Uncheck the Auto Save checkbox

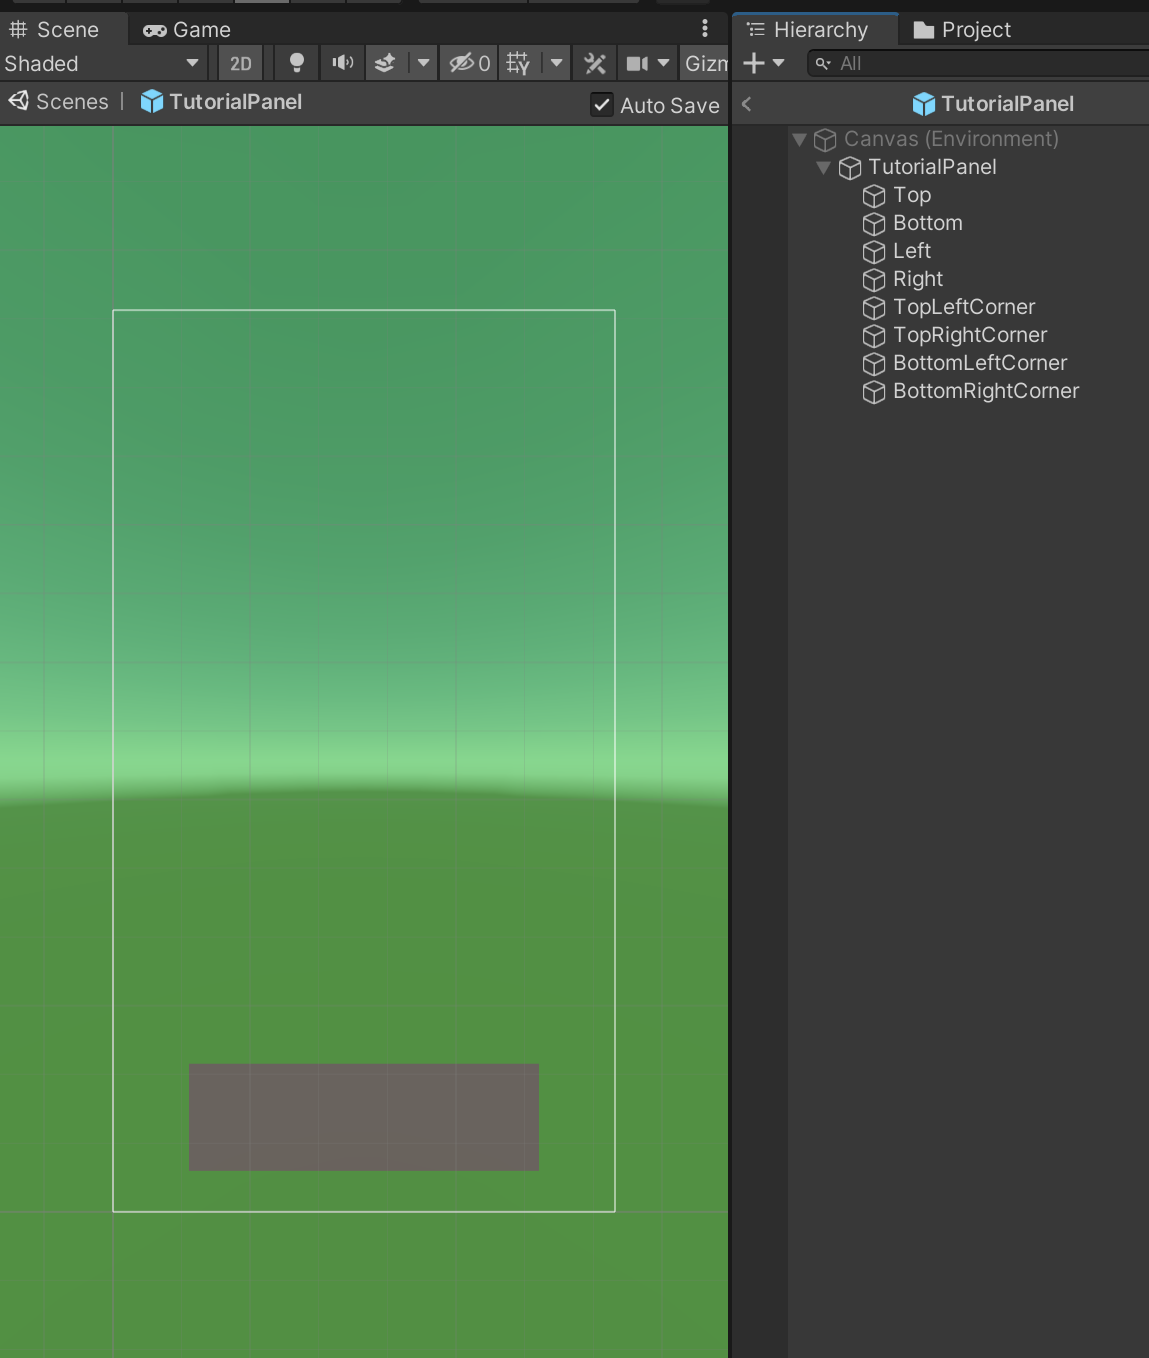(602, 105)
